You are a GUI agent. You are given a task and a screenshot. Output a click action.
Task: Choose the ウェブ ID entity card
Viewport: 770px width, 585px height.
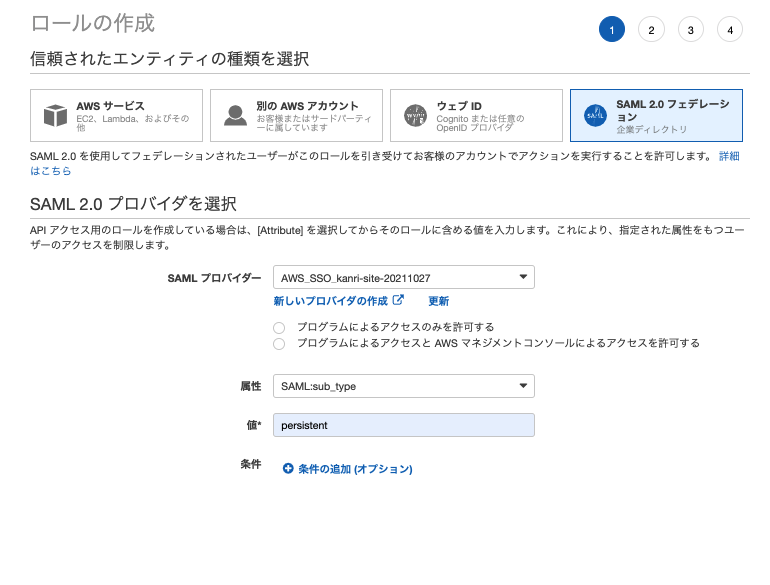(476, 115)
